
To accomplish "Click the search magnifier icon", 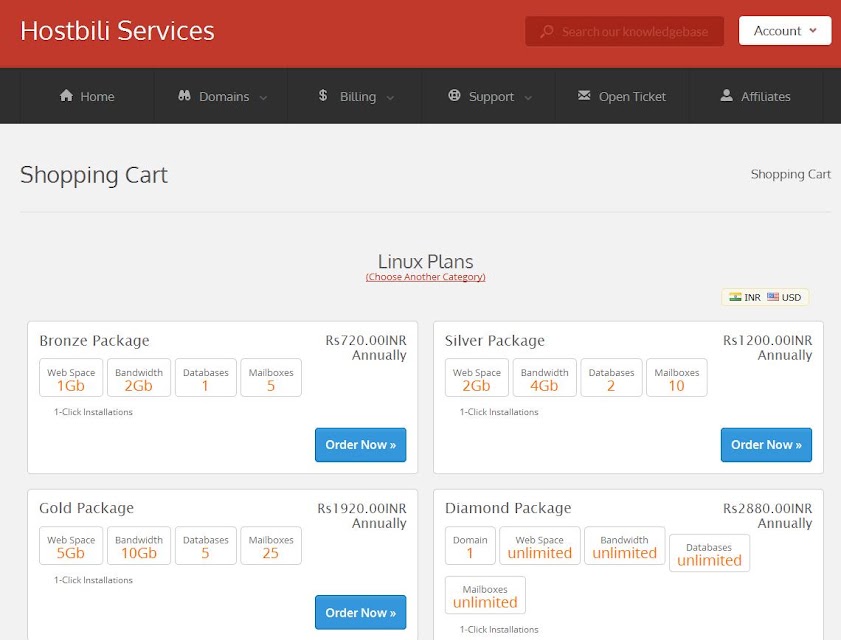I will coord(547,31).
